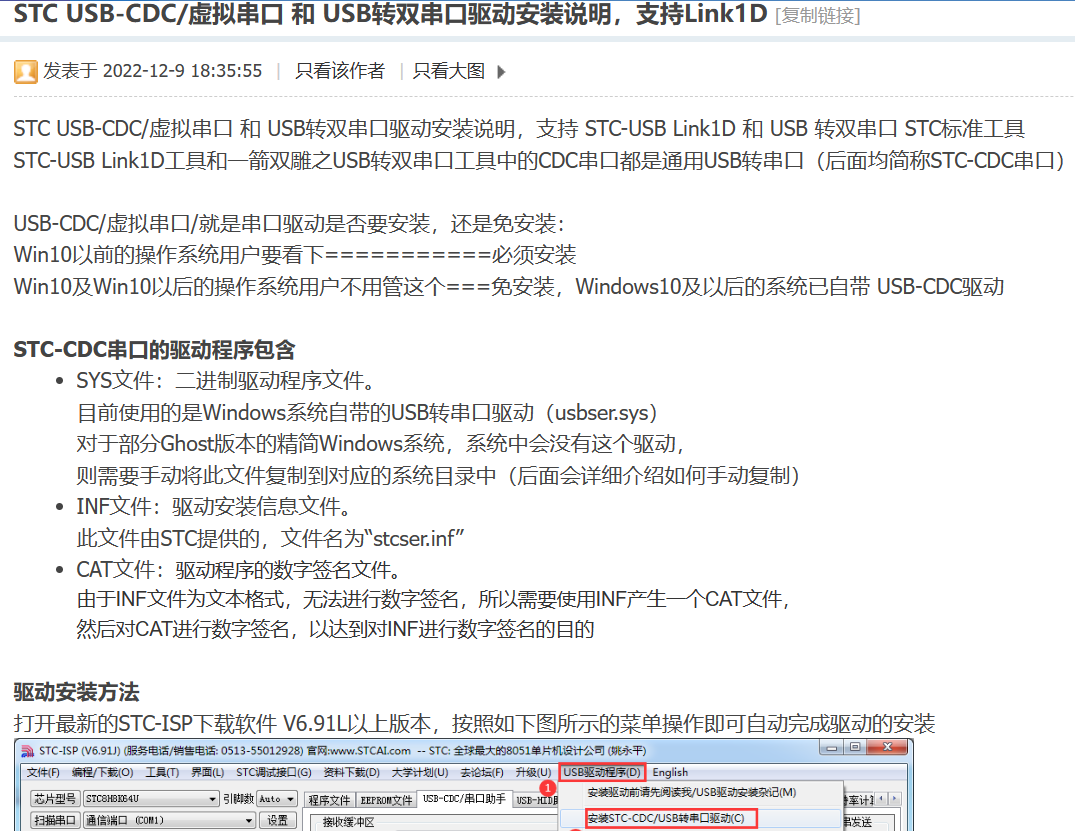This screenshot has height=831, width=1075.
Task: Choose 安装STC-CDC/USB转串口驱动(C) menu entry
Action: pos(666,818)
